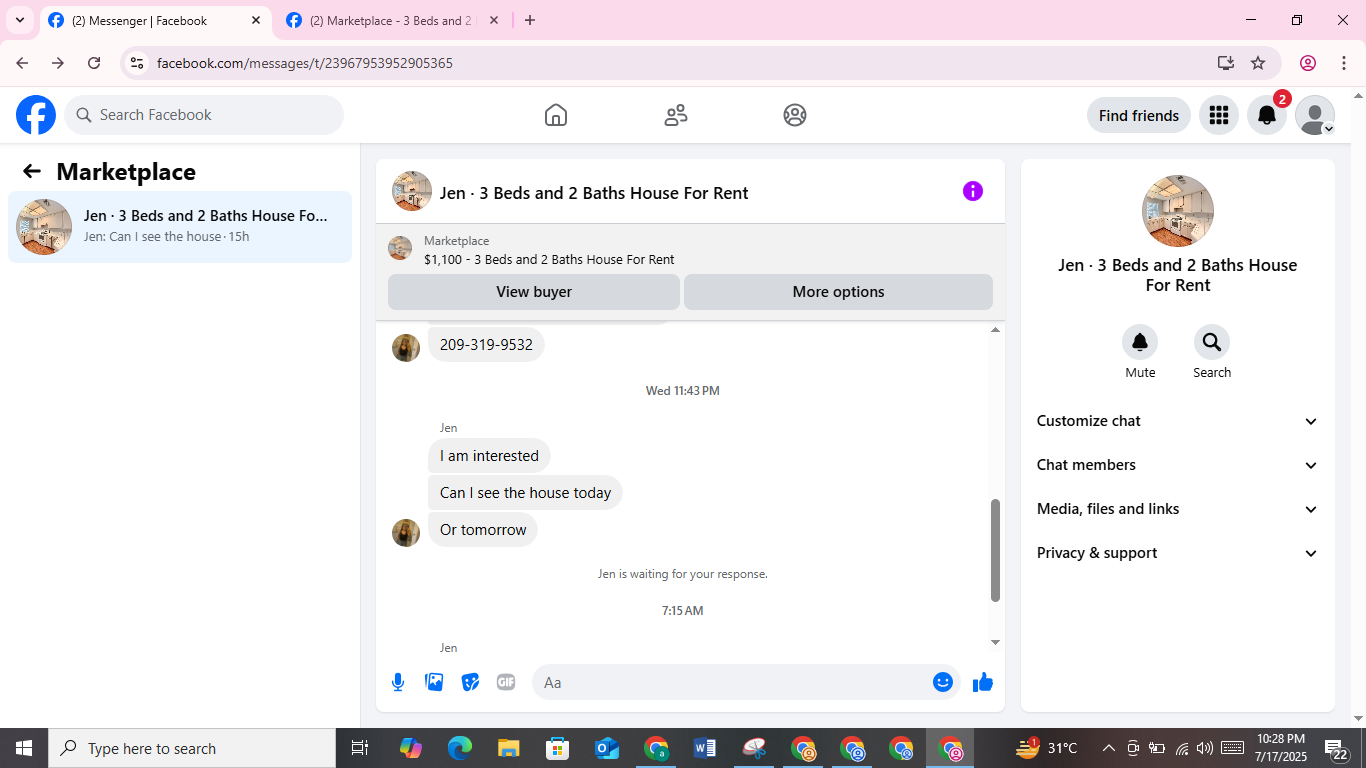Click the Chrome profile icon
This screenshot has width=1366, height=768.
(x=1308, y=63)
